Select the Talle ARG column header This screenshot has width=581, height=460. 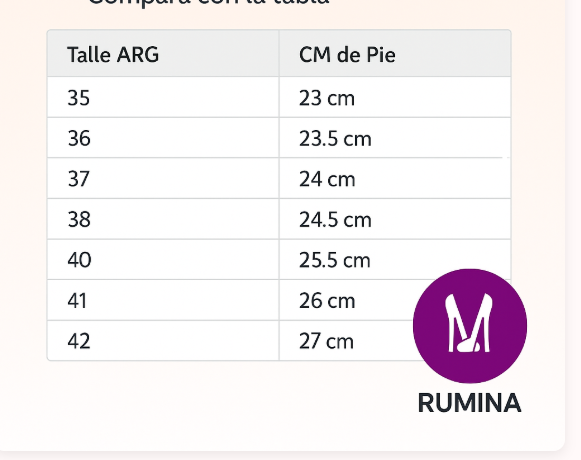pyautogui.click(x=163, y=53)
